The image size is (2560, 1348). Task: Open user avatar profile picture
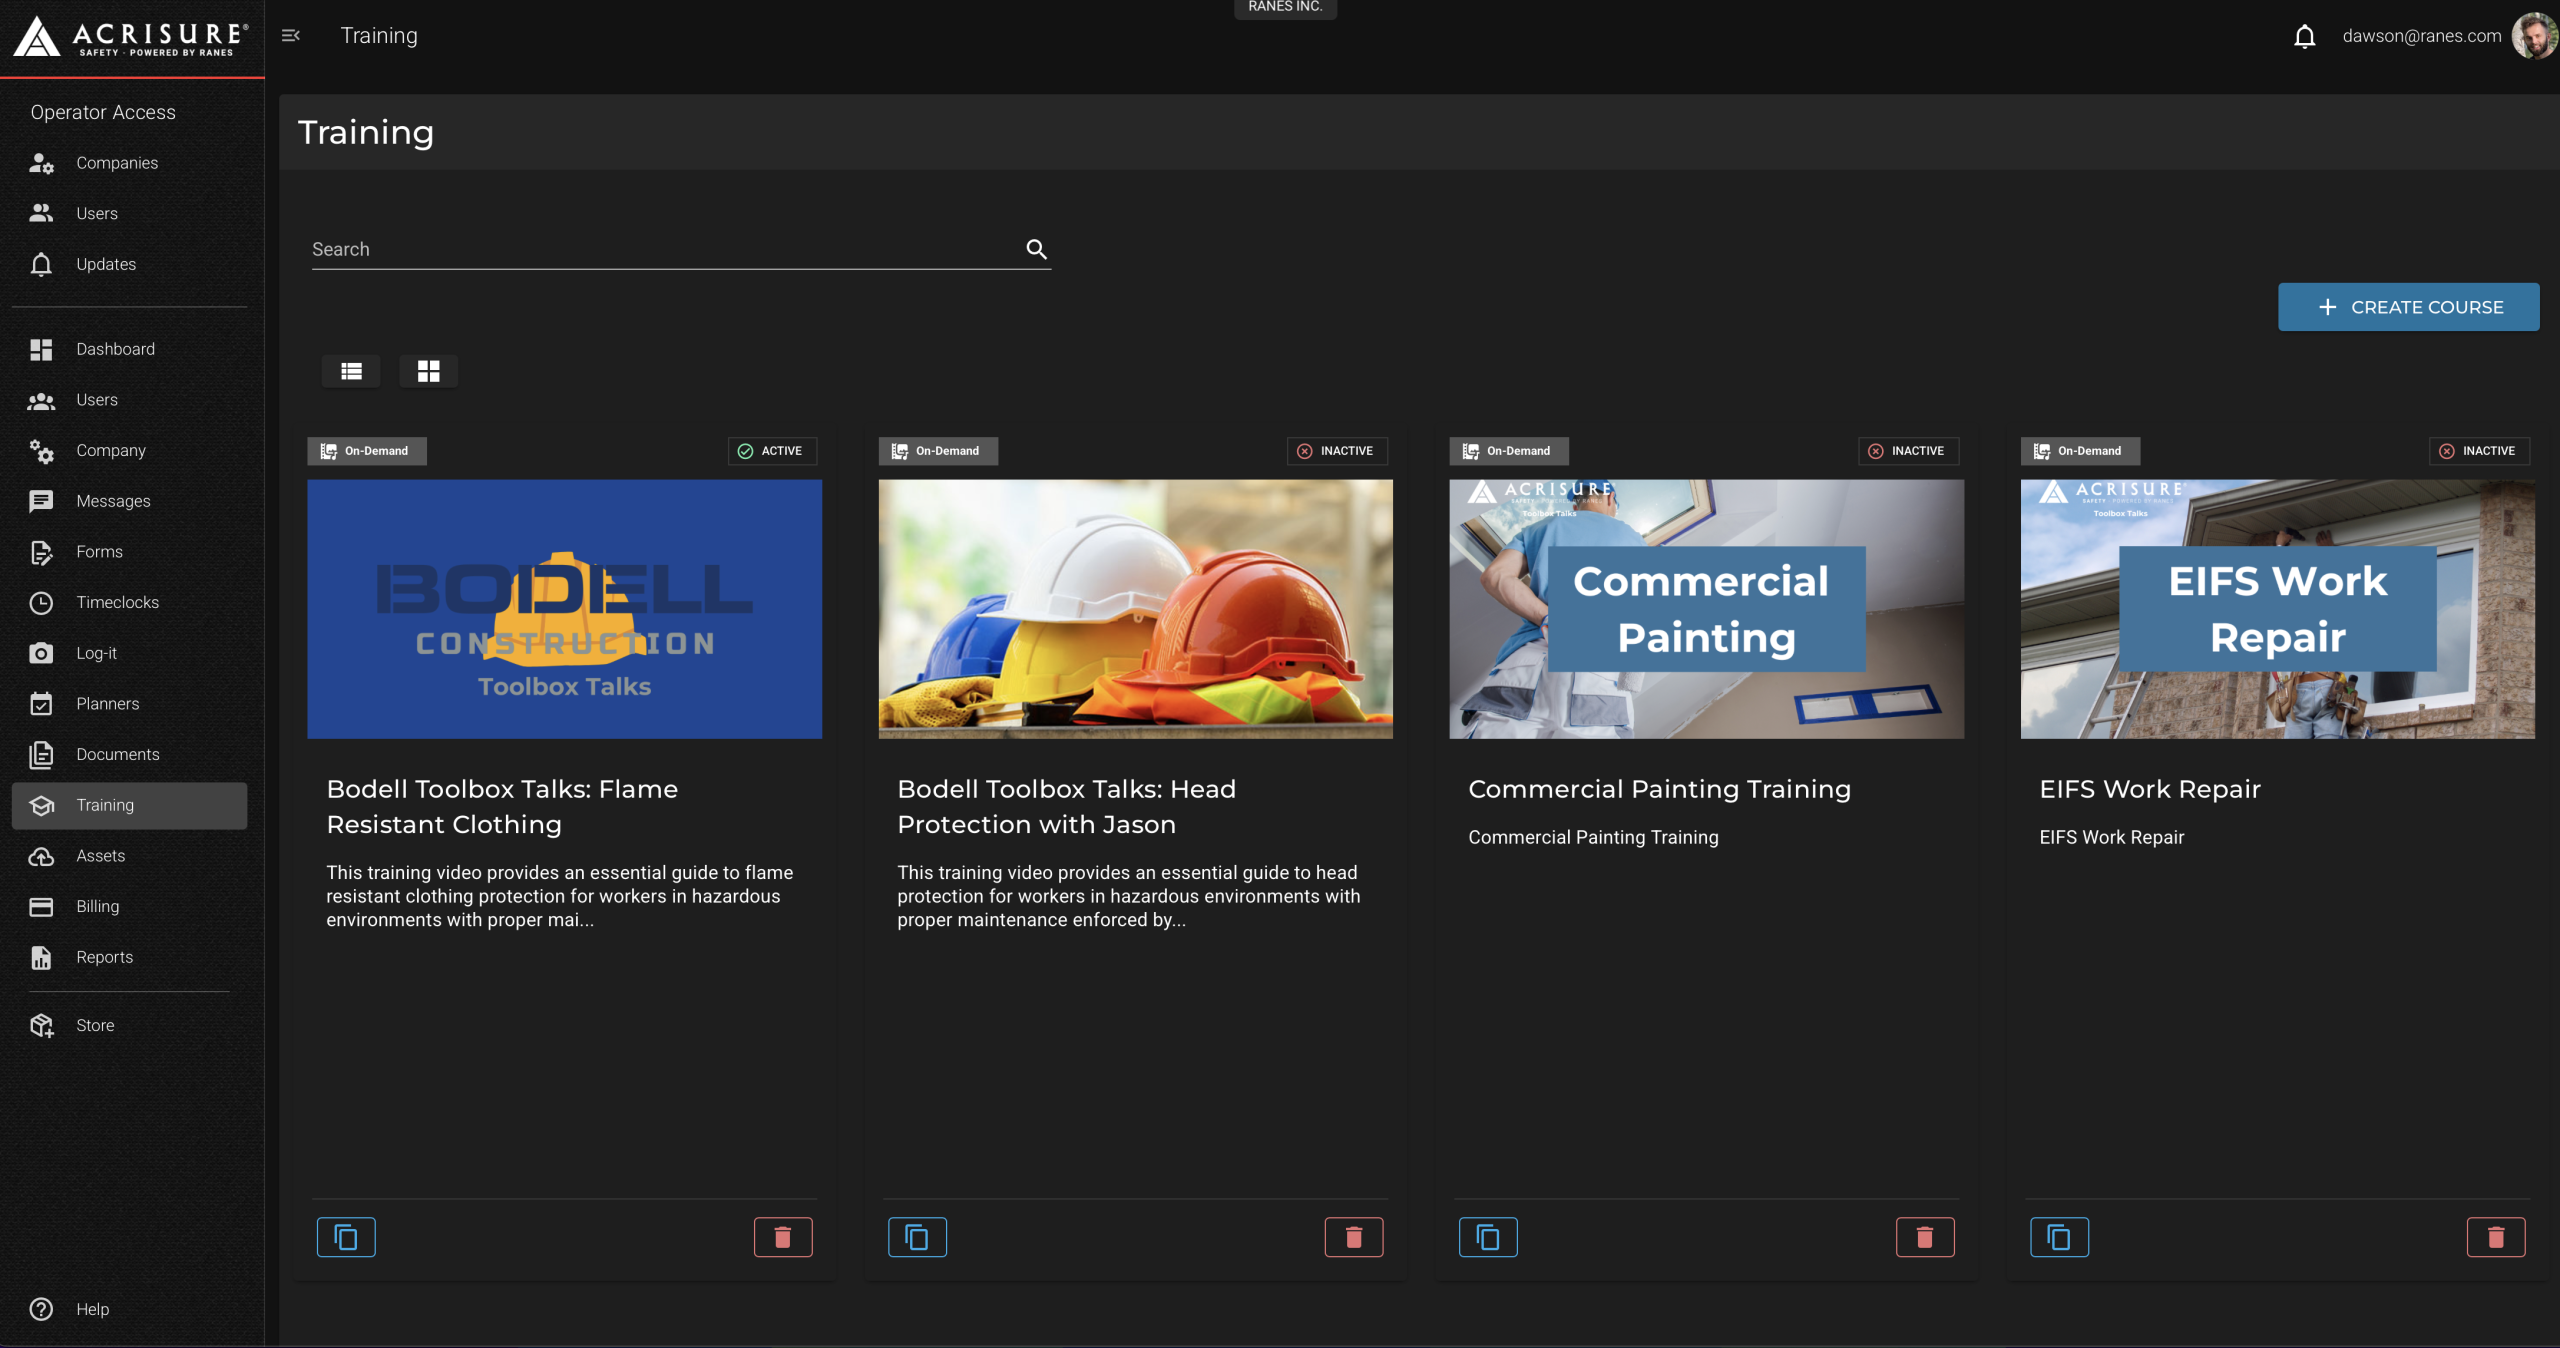click(x=2534, y=36)
